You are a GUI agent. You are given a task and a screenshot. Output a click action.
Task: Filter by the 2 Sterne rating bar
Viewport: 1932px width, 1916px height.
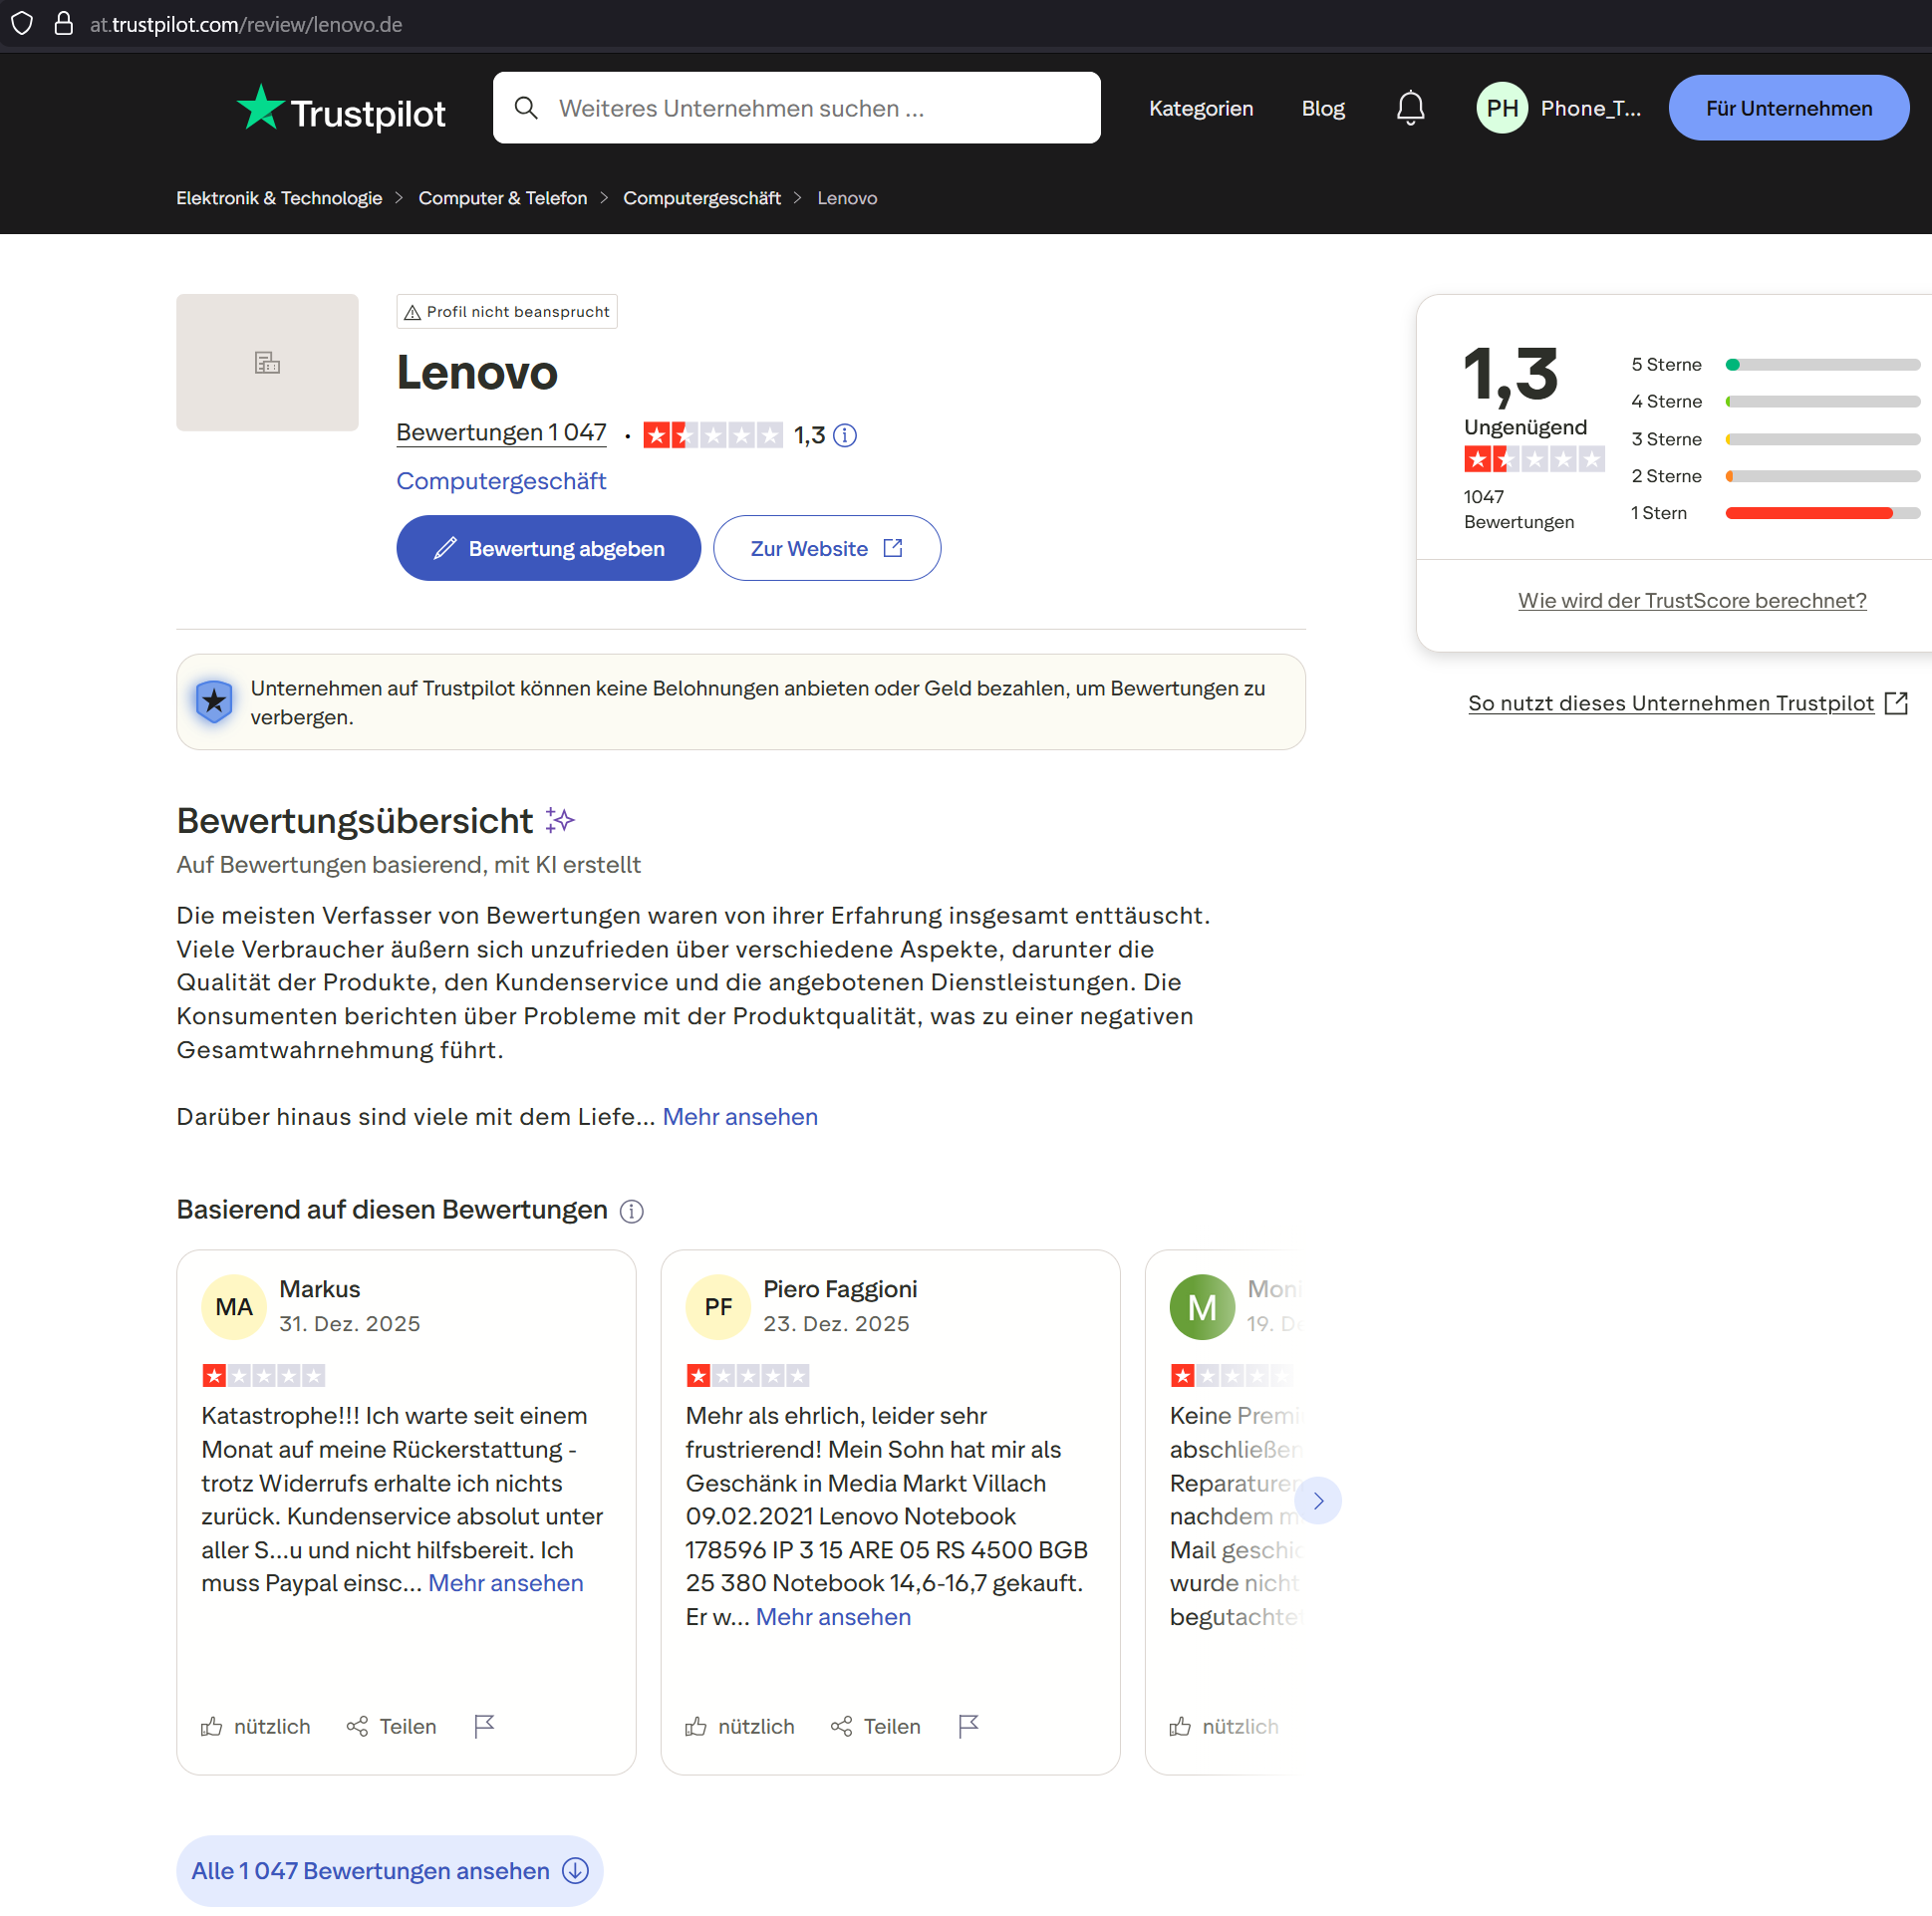coord(1774,476)
